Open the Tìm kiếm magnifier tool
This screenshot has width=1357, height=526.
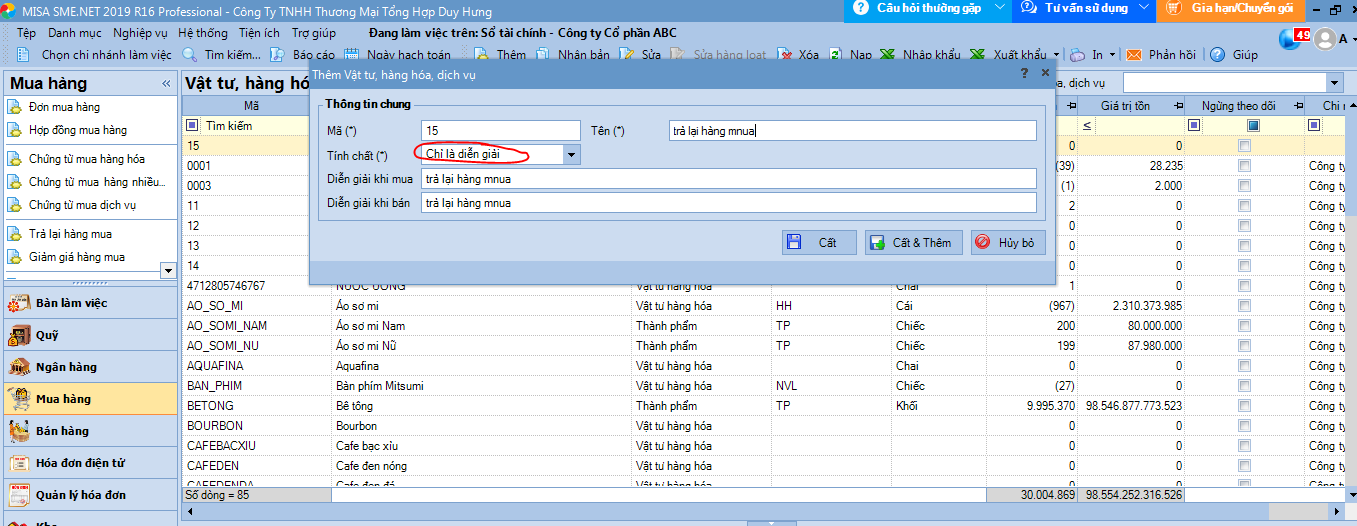click(x=190, y=55)
